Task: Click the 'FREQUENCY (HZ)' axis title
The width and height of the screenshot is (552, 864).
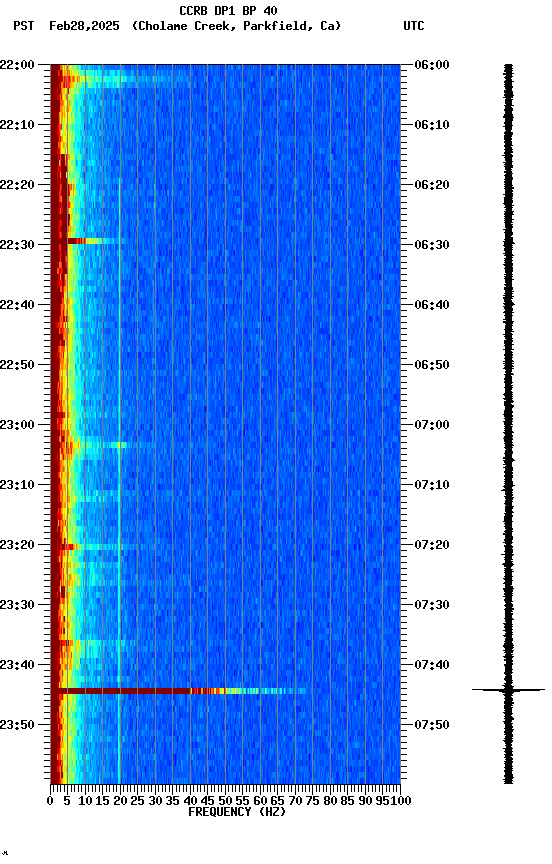Action: 237,813
